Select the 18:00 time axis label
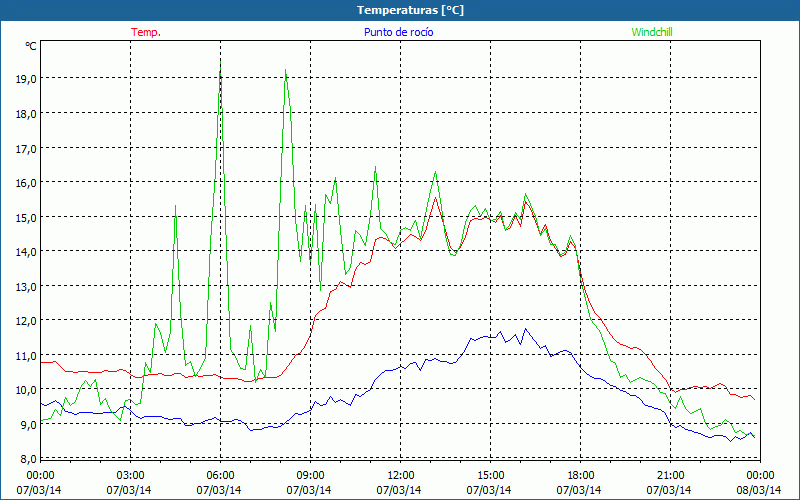 click(x=581, y=475)
